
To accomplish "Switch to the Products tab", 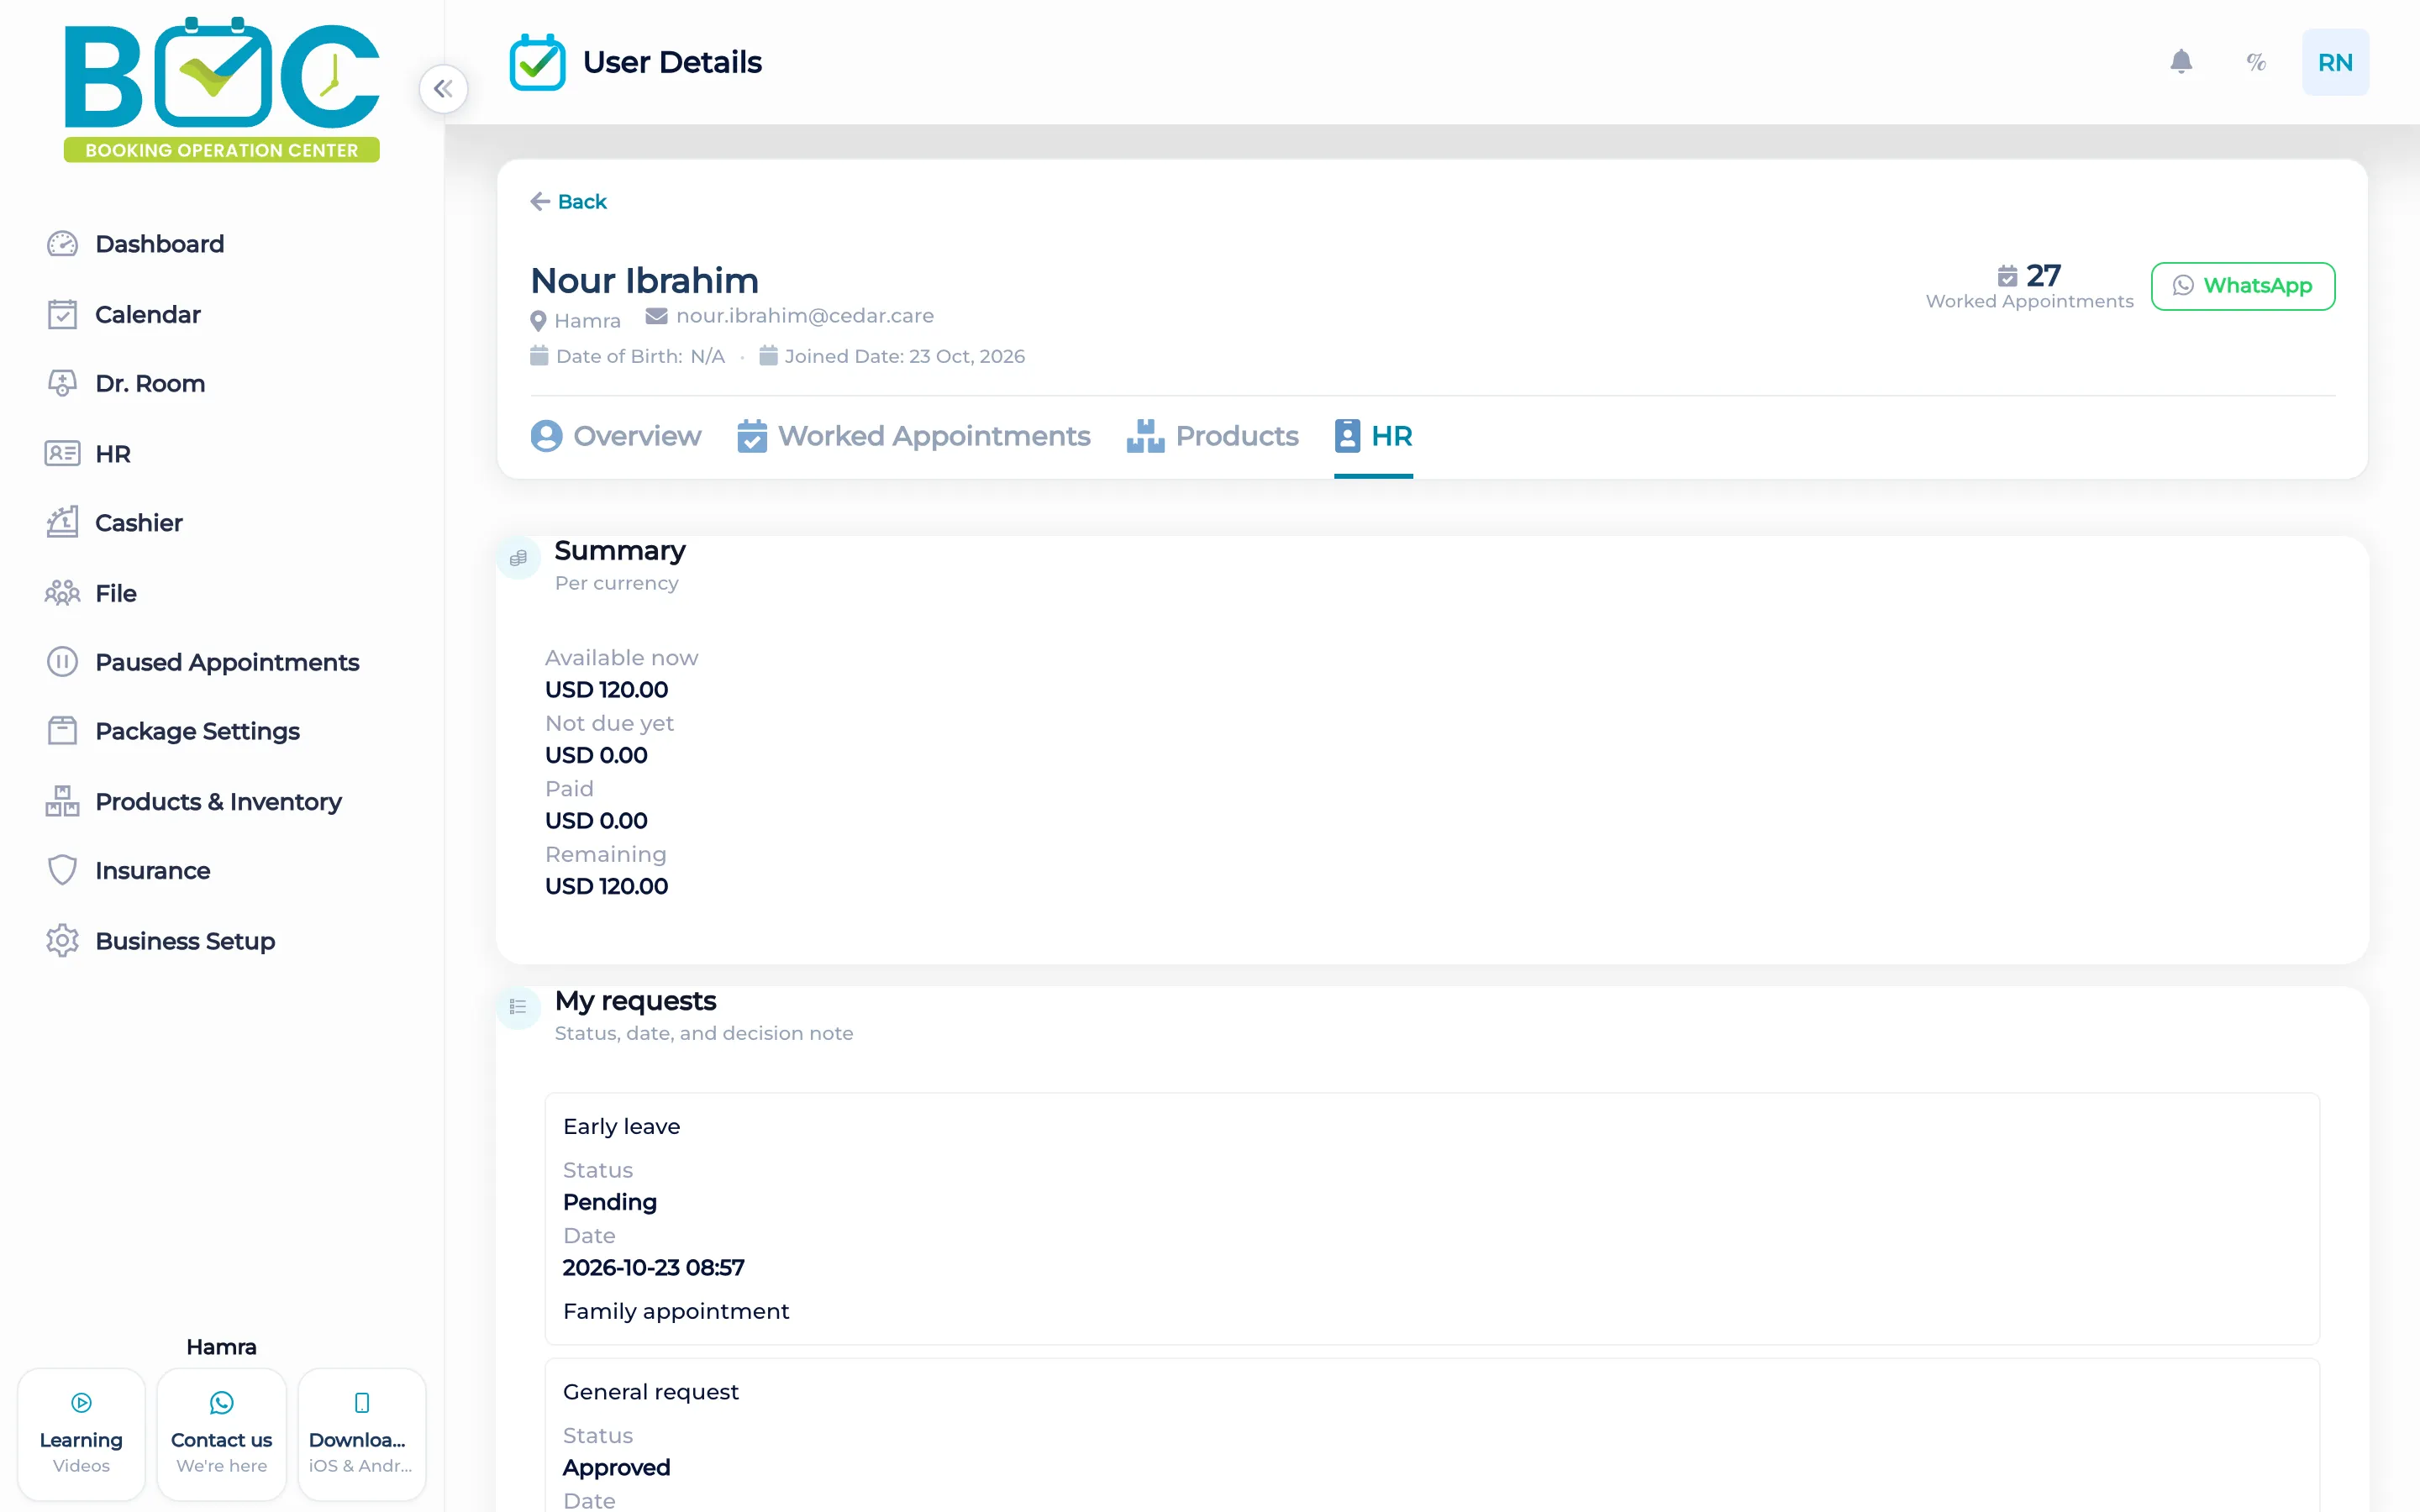I will [1212, 436].
